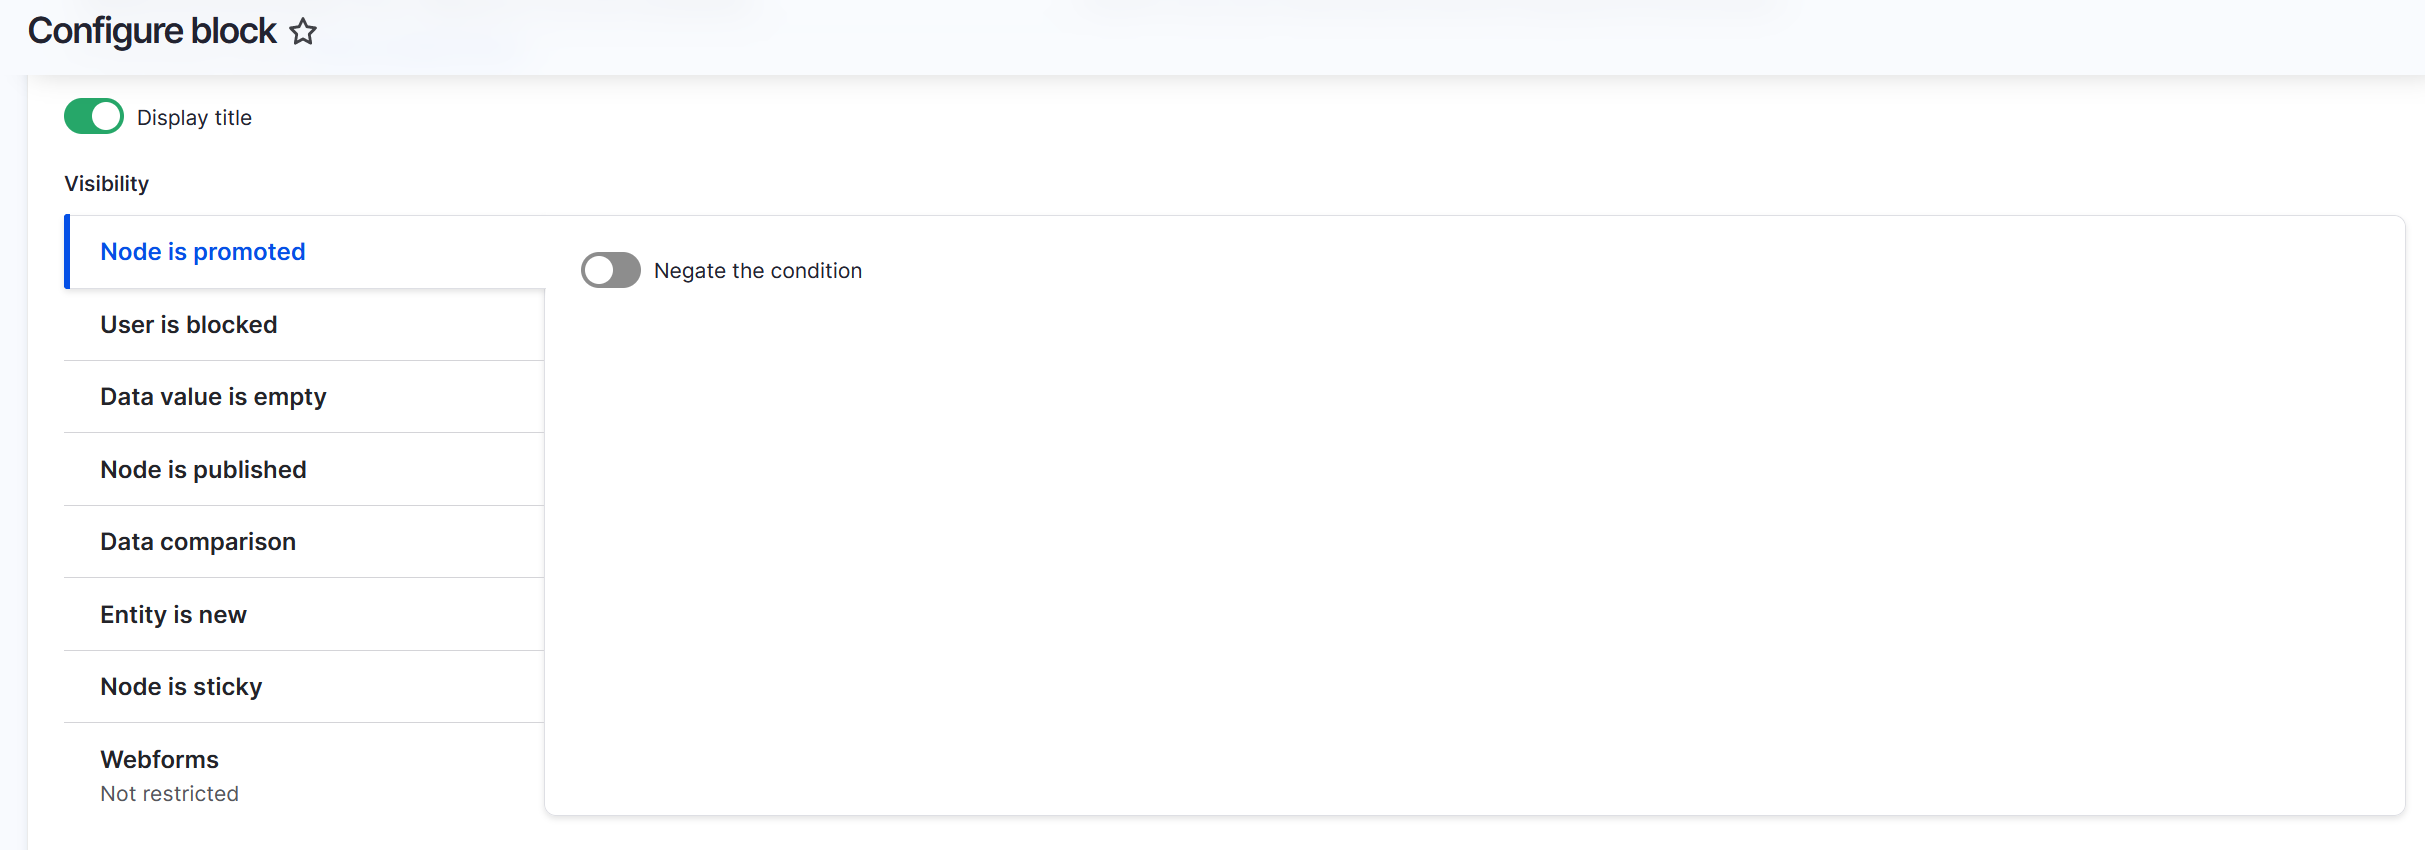Image resolution: width=2425 pixels, height=850 pixels.
Task: Select the Node is promoted tab
Action: click(203, 252)
